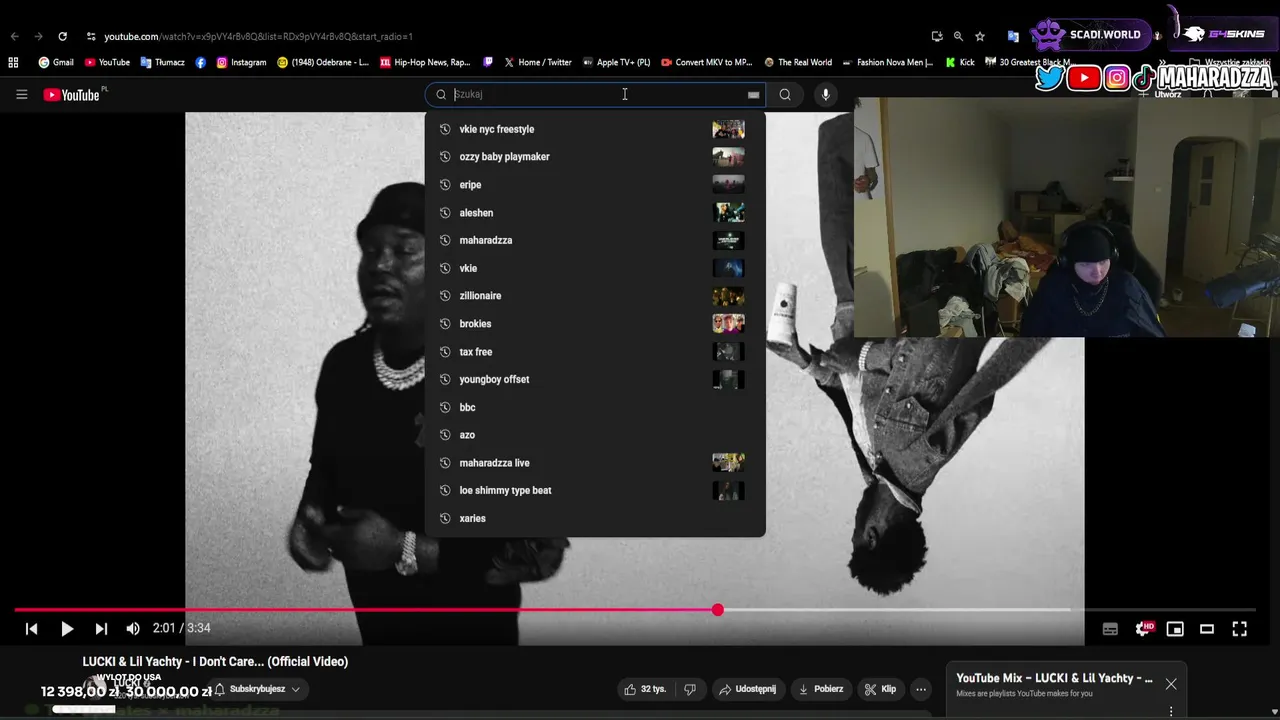Open the Instagram bookmark

(241, 62)
